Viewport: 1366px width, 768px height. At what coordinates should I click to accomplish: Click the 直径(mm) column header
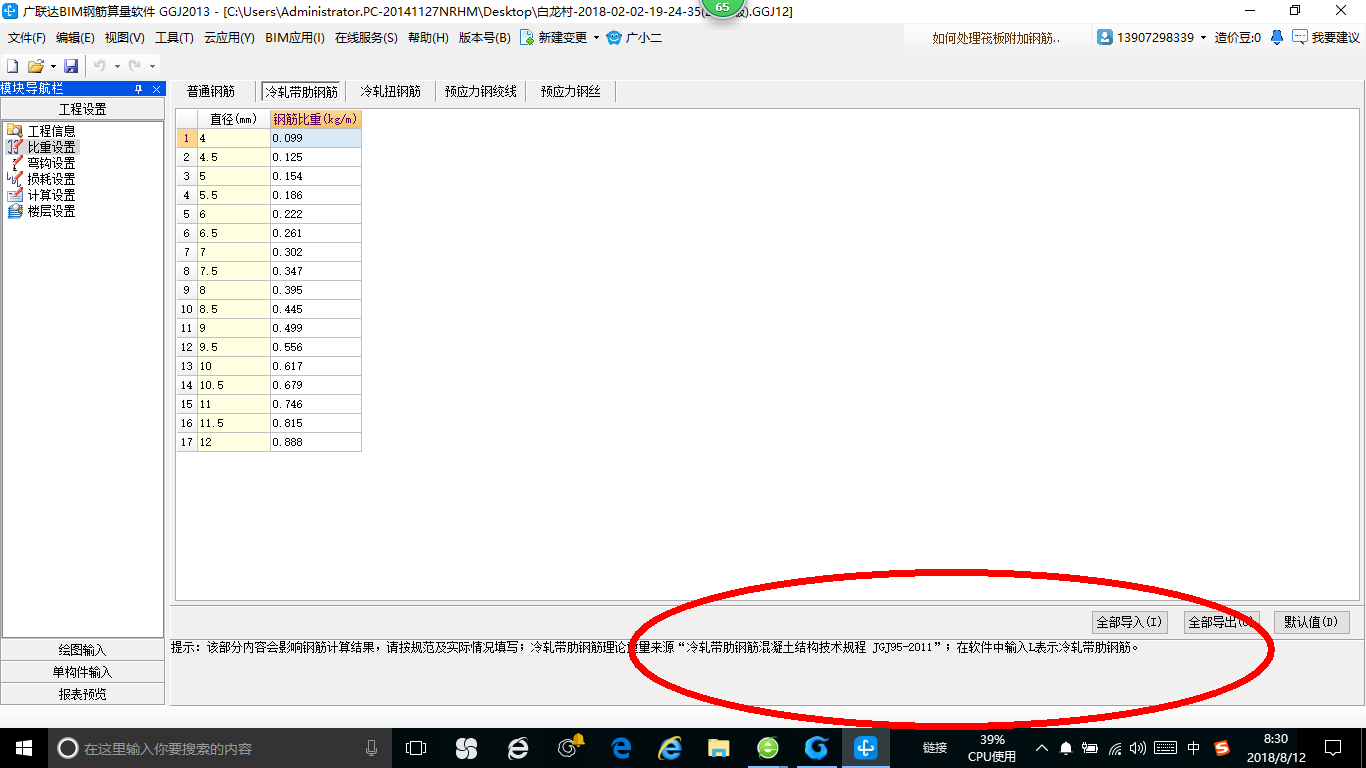coord(234,119)
